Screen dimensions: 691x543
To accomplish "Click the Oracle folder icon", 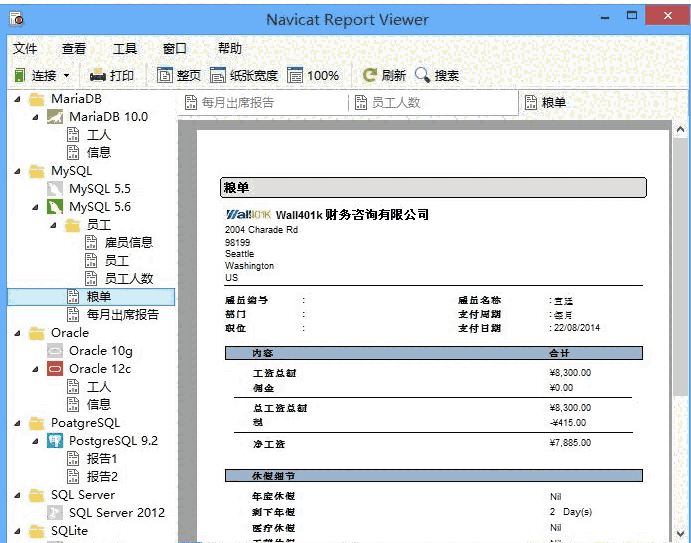I will (37, 333).
